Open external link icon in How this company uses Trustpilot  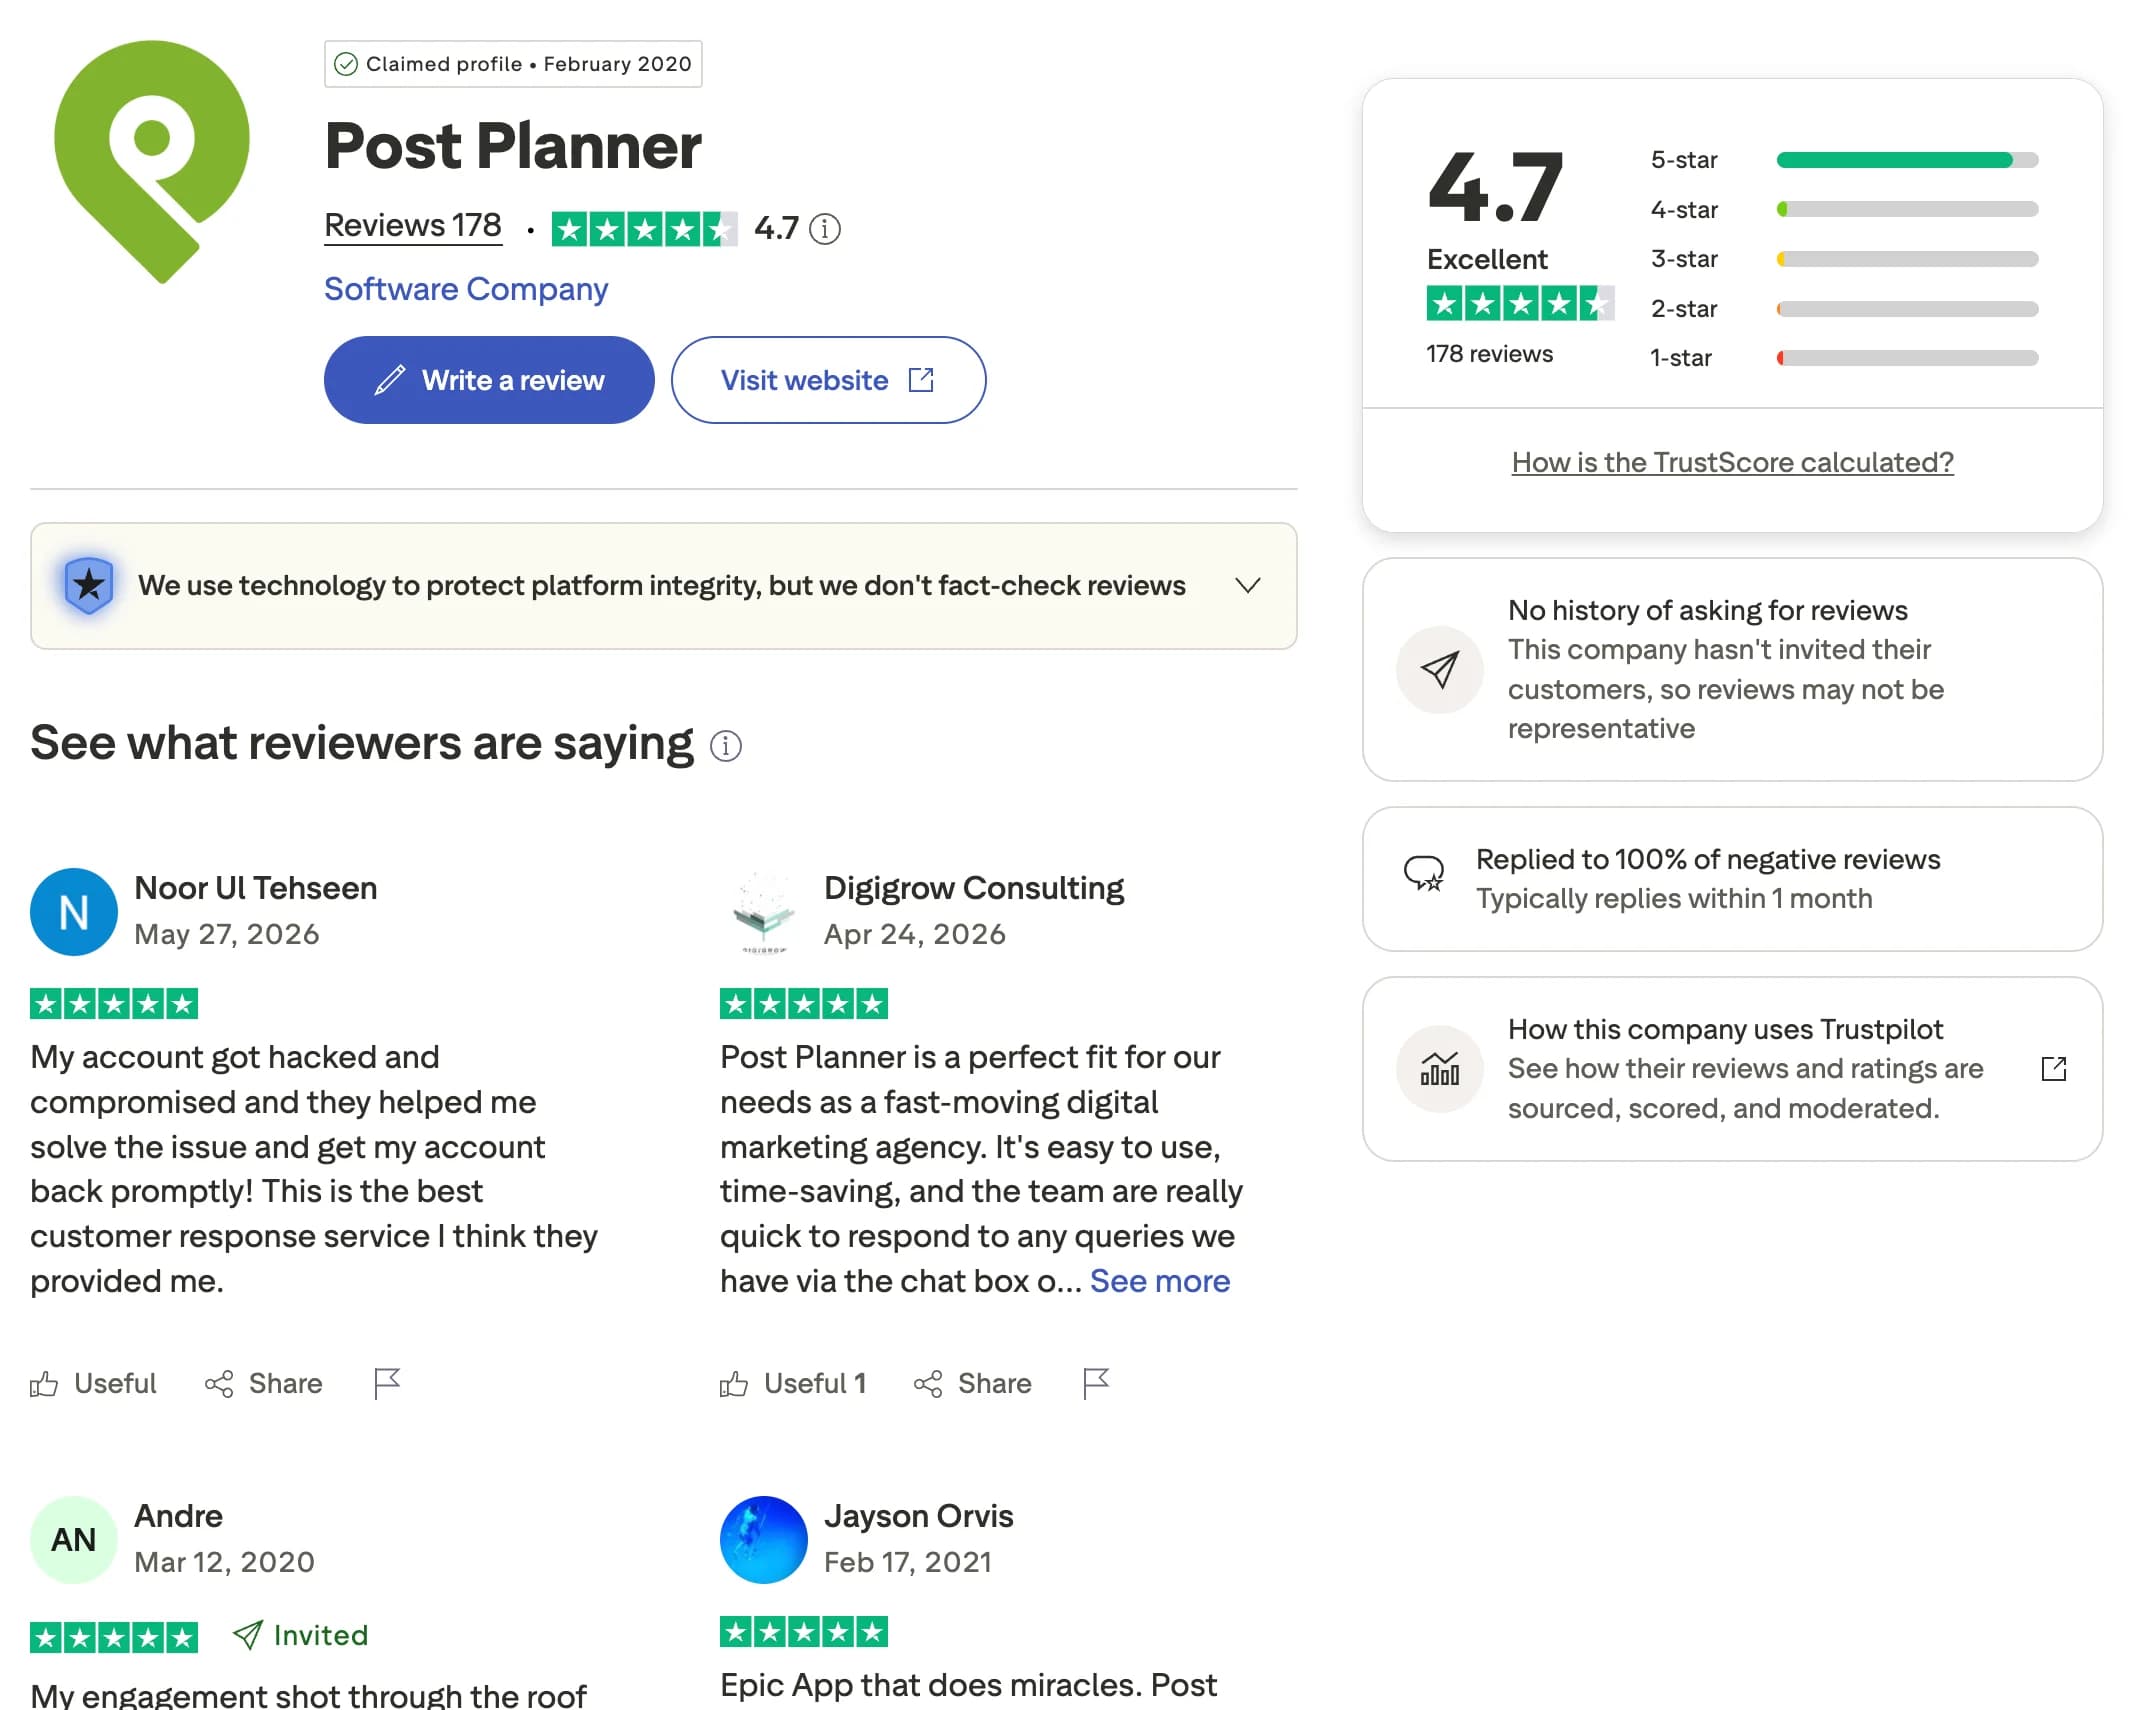click(x=2053, y=1069)
